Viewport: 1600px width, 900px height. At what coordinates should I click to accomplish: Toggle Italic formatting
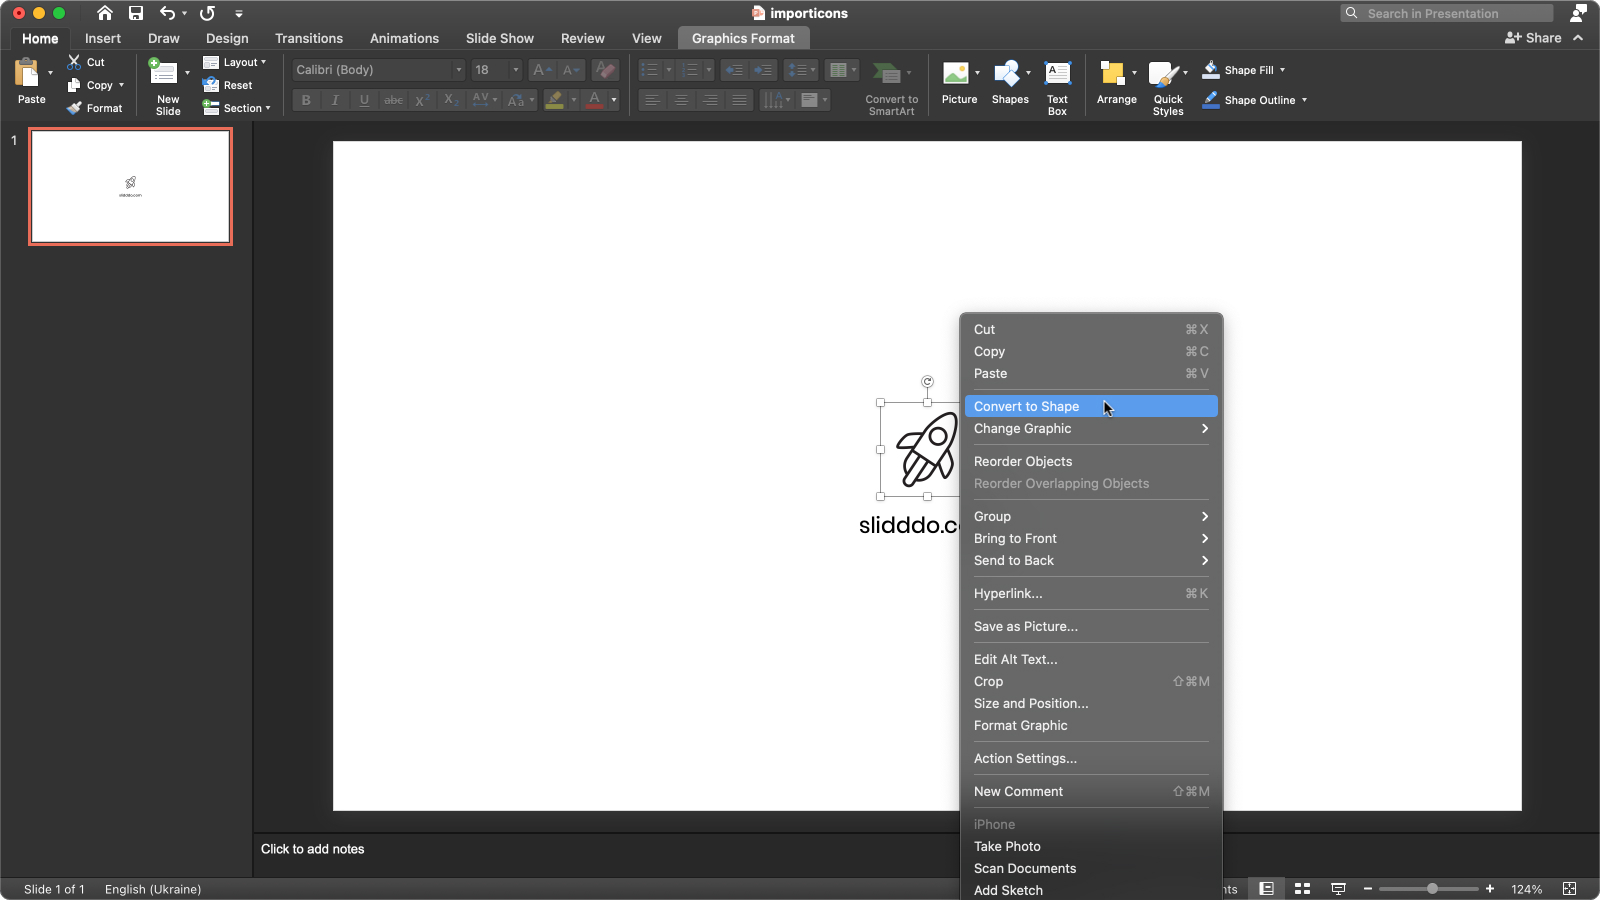point(335,100)
